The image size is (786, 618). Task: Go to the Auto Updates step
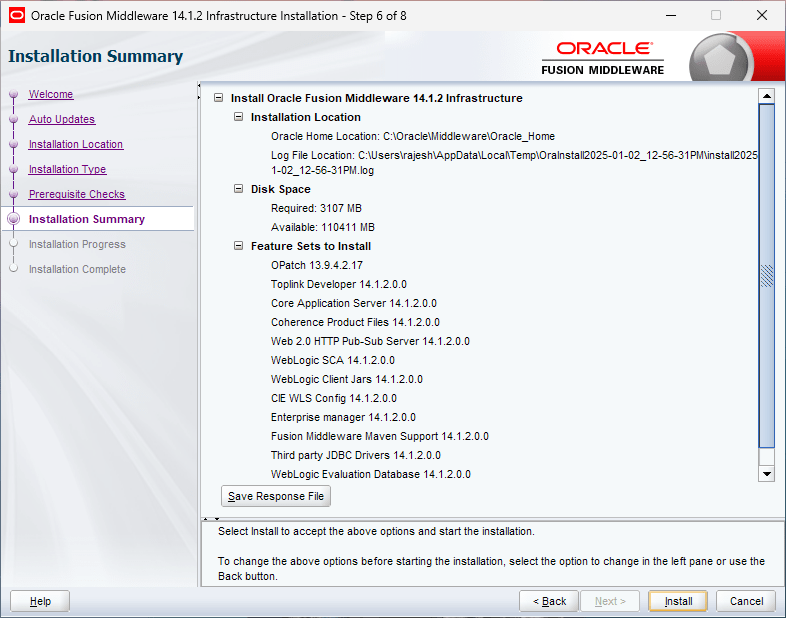tap(62, 119)
